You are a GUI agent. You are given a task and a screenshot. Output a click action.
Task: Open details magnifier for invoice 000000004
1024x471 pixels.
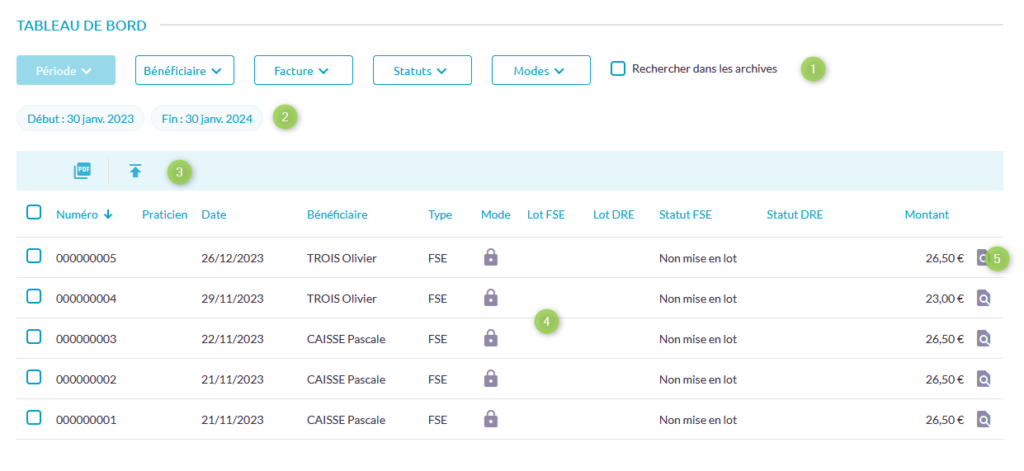pos(983,298)
